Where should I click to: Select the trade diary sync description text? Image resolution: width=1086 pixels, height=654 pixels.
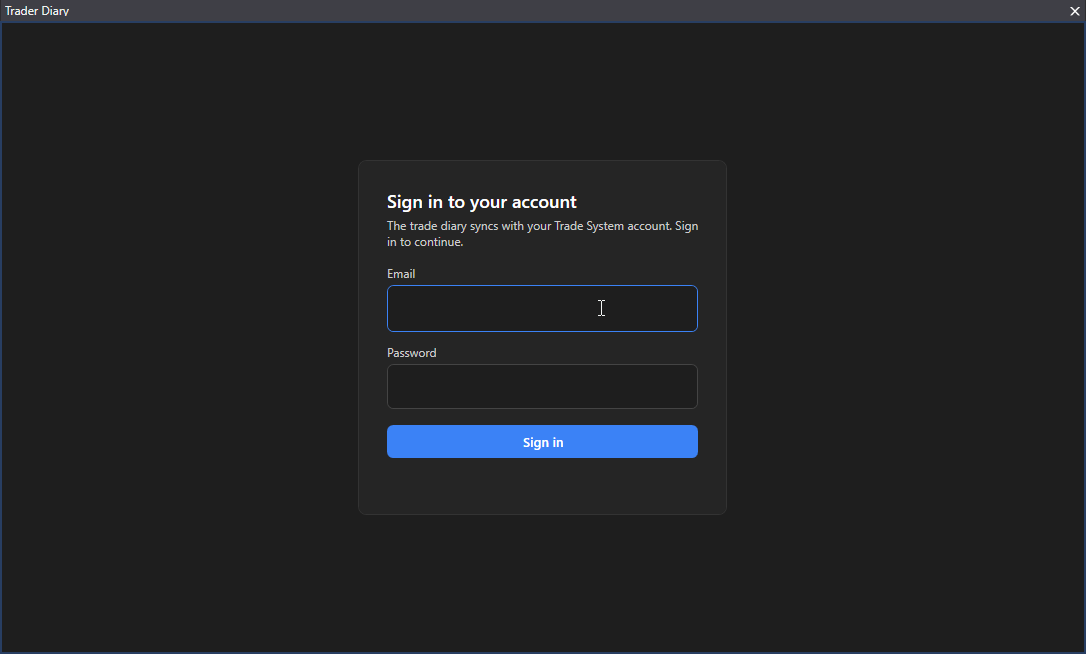(542, 233)
